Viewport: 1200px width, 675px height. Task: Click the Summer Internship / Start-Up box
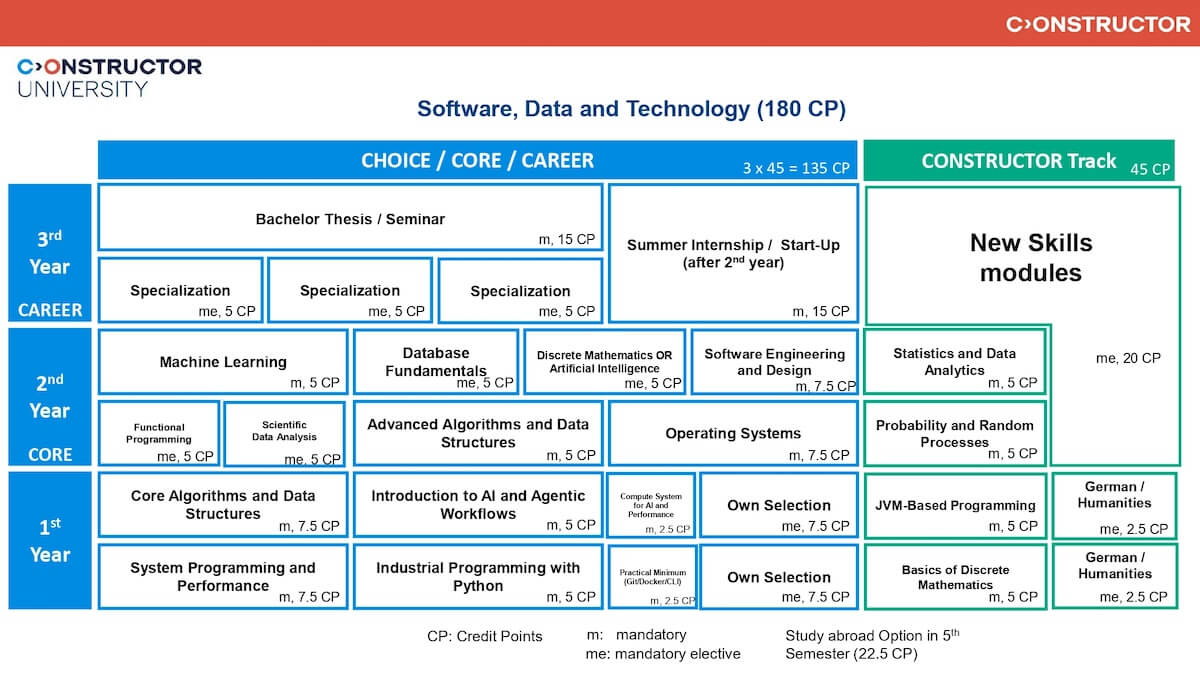(x=733, y=253)
